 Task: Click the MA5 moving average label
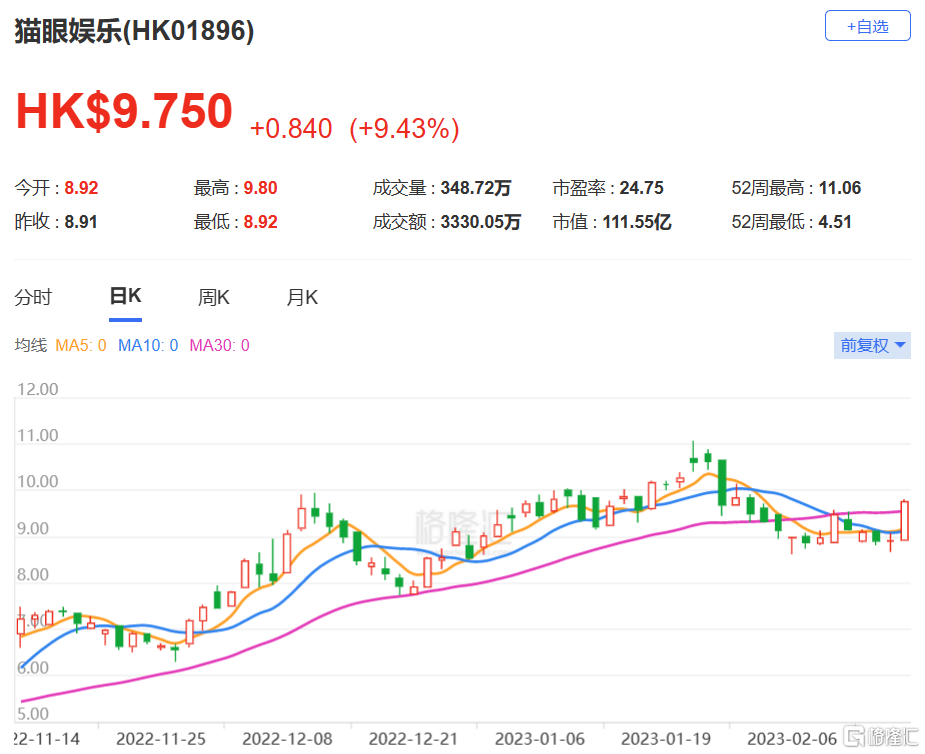[x=81, y=345]
